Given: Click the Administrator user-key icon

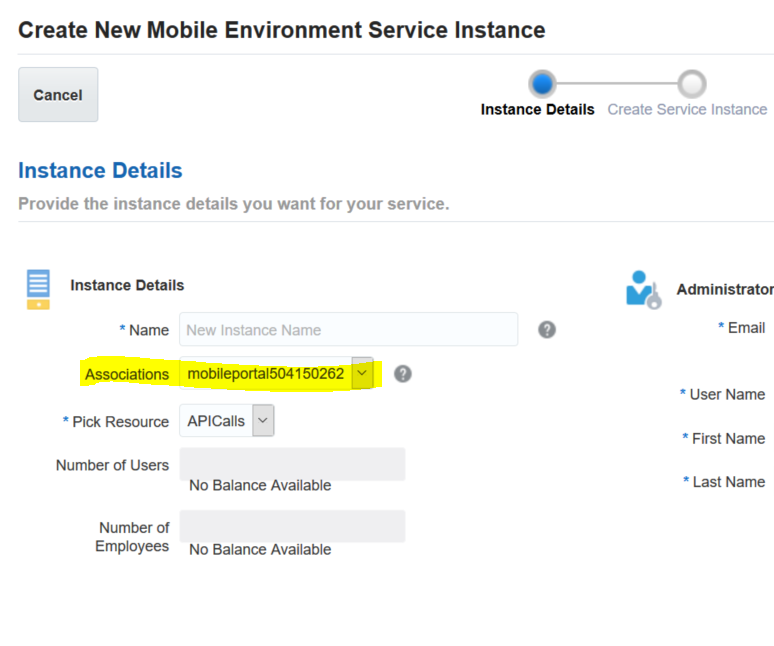Looking at the screenshot, I should point(643,289).
